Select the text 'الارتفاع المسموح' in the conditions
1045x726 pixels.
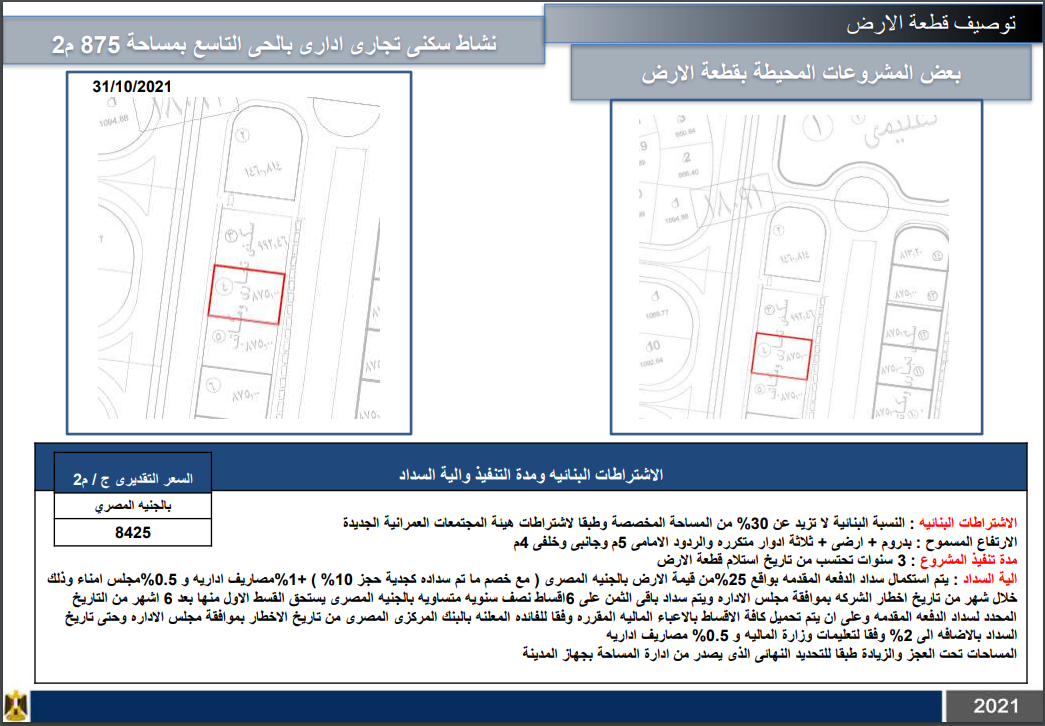tap(970, 541)
